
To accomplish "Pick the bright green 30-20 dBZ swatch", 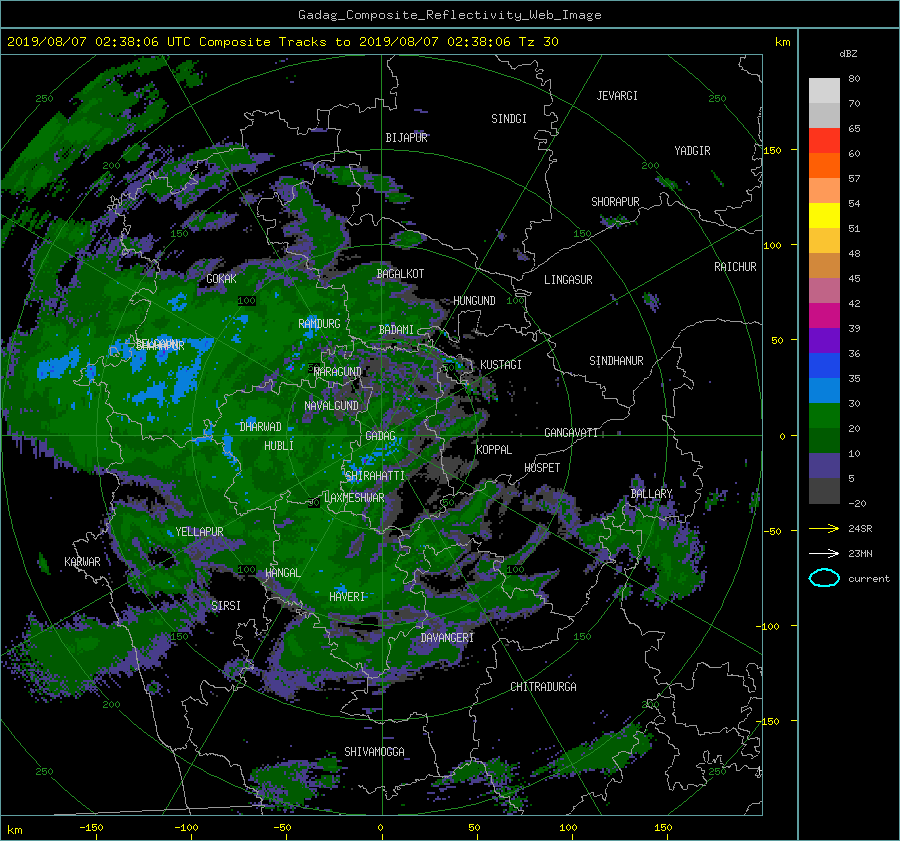I will click(824, 416).
